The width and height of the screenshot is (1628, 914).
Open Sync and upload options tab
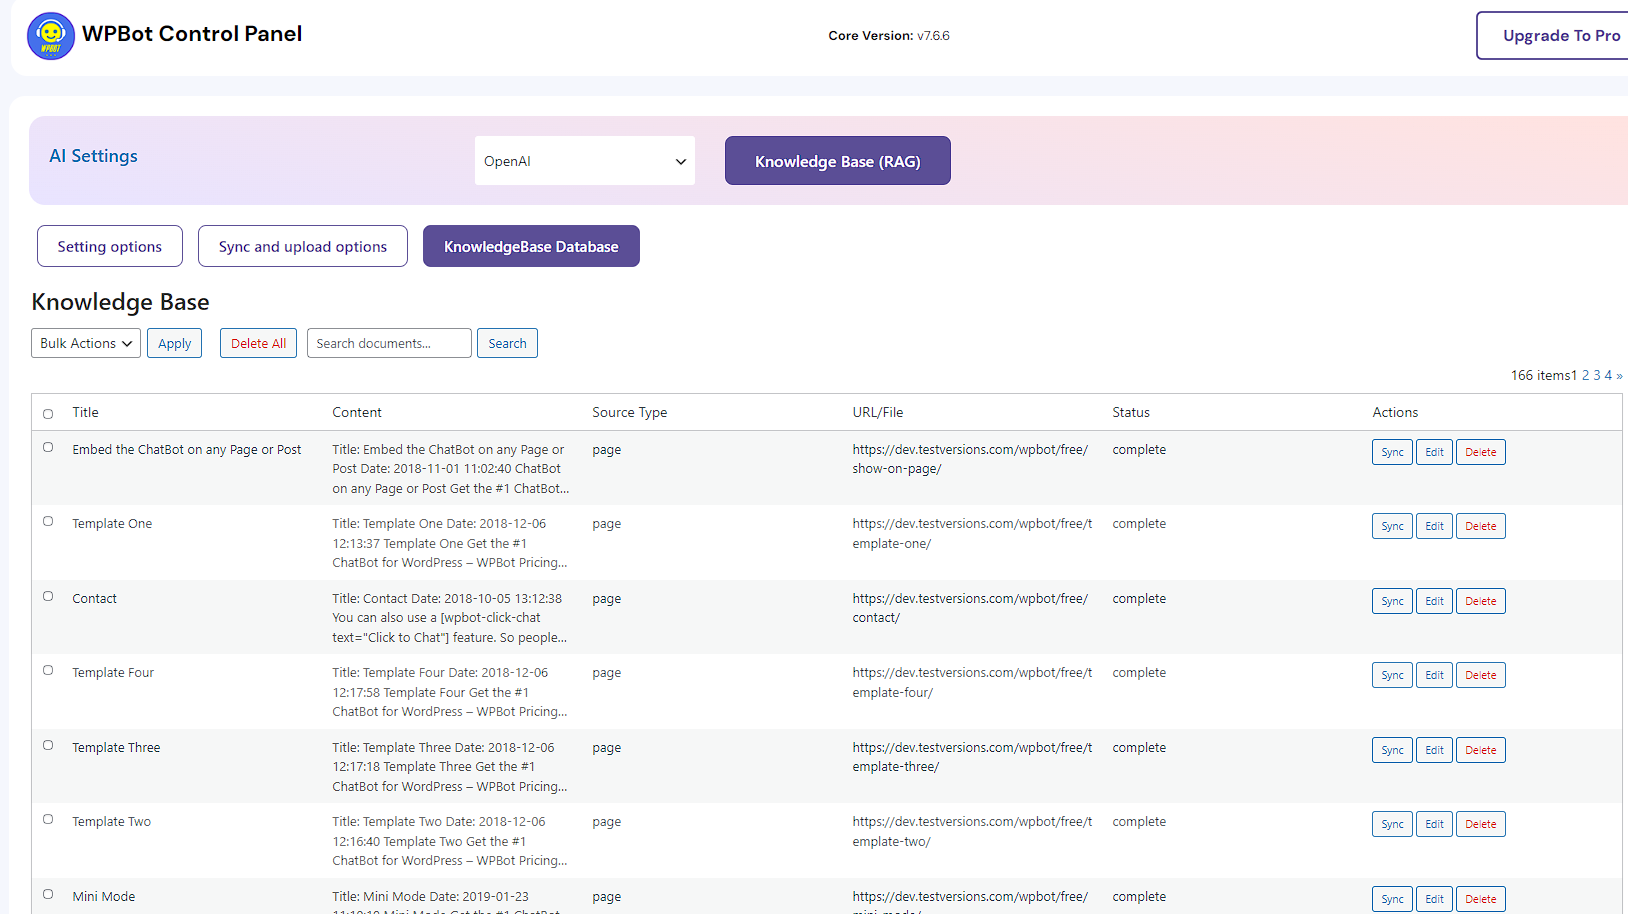[302, 246]
